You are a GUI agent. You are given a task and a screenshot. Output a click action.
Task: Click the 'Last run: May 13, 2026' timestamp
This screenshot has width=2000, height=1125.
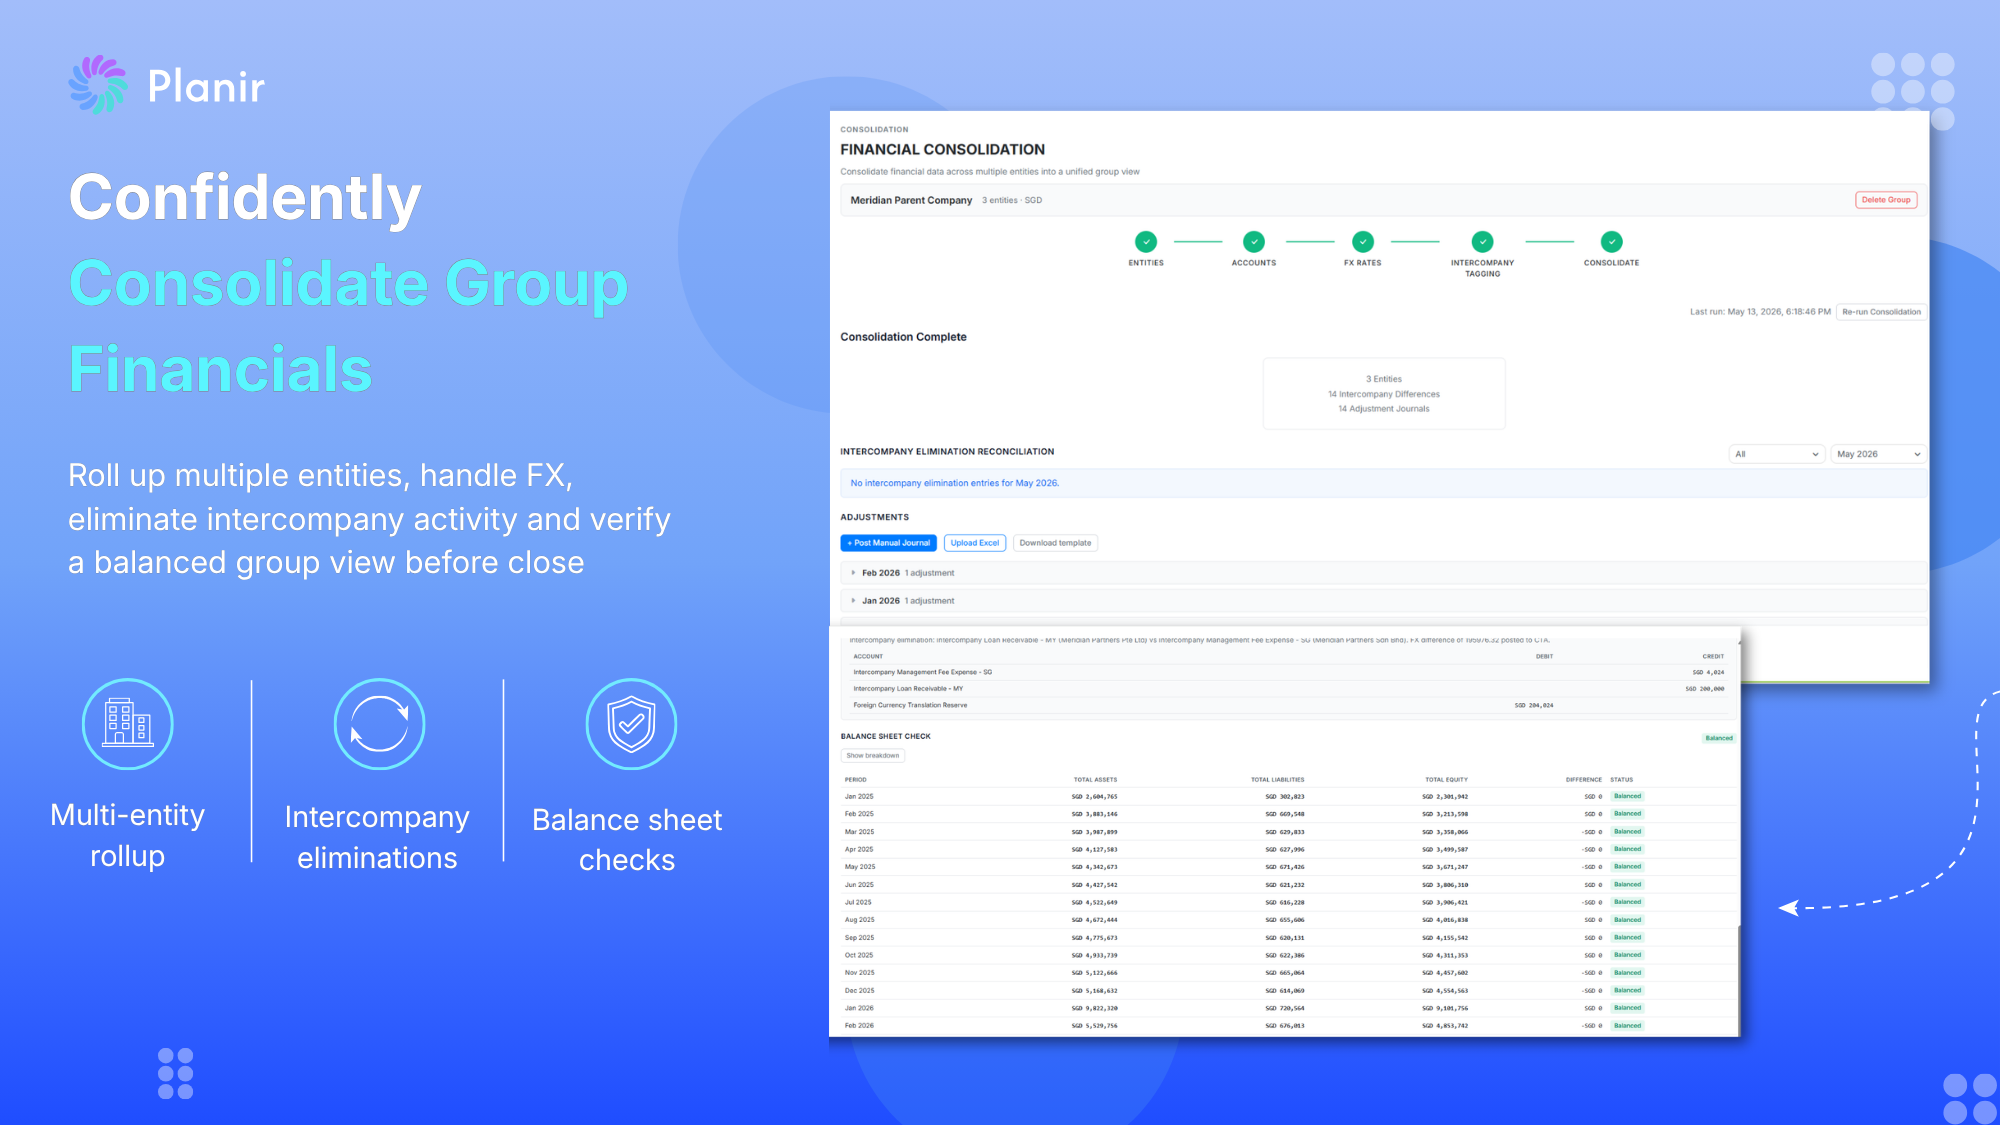(x=1760, y=312)
